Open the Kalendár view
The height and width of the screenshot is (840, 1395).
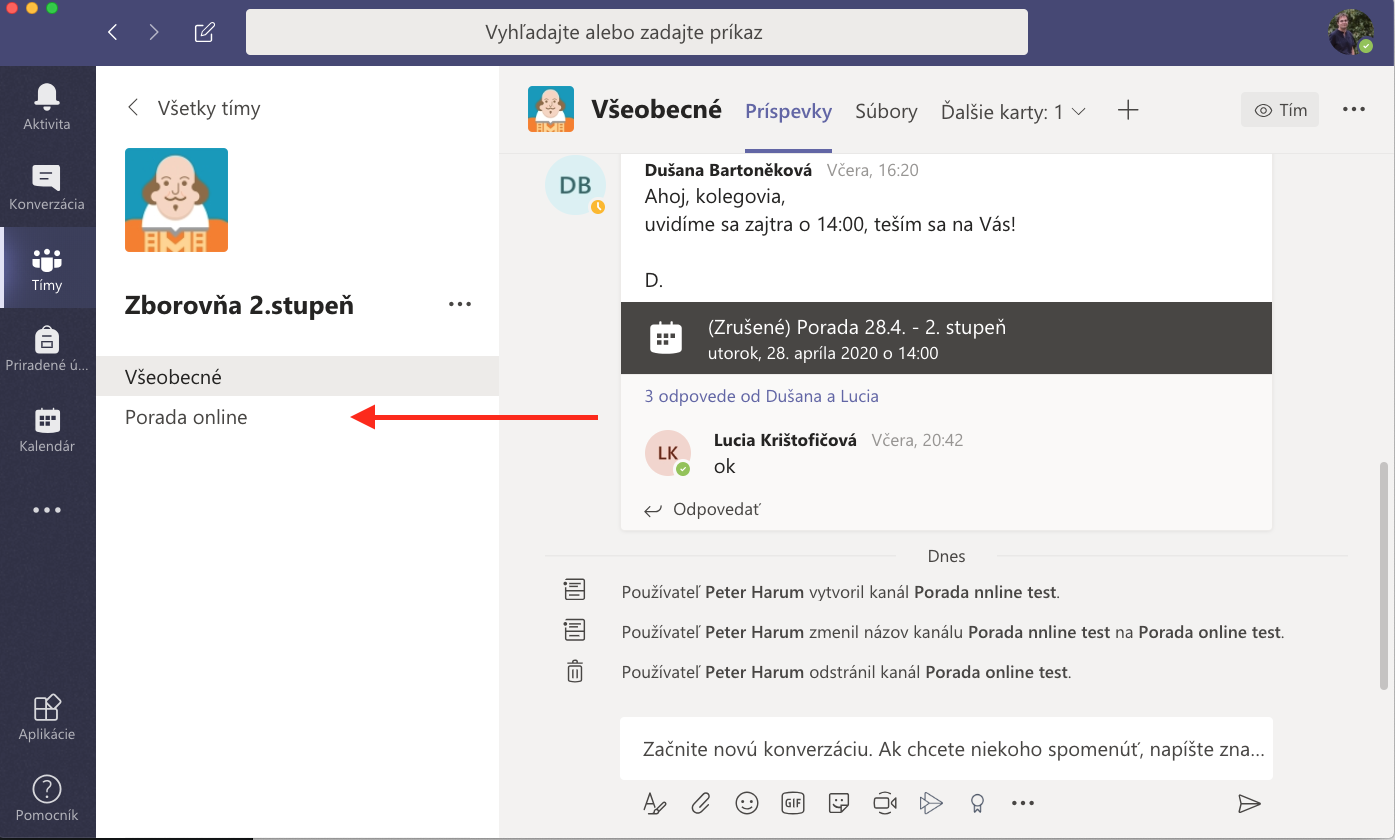point(47,430)
